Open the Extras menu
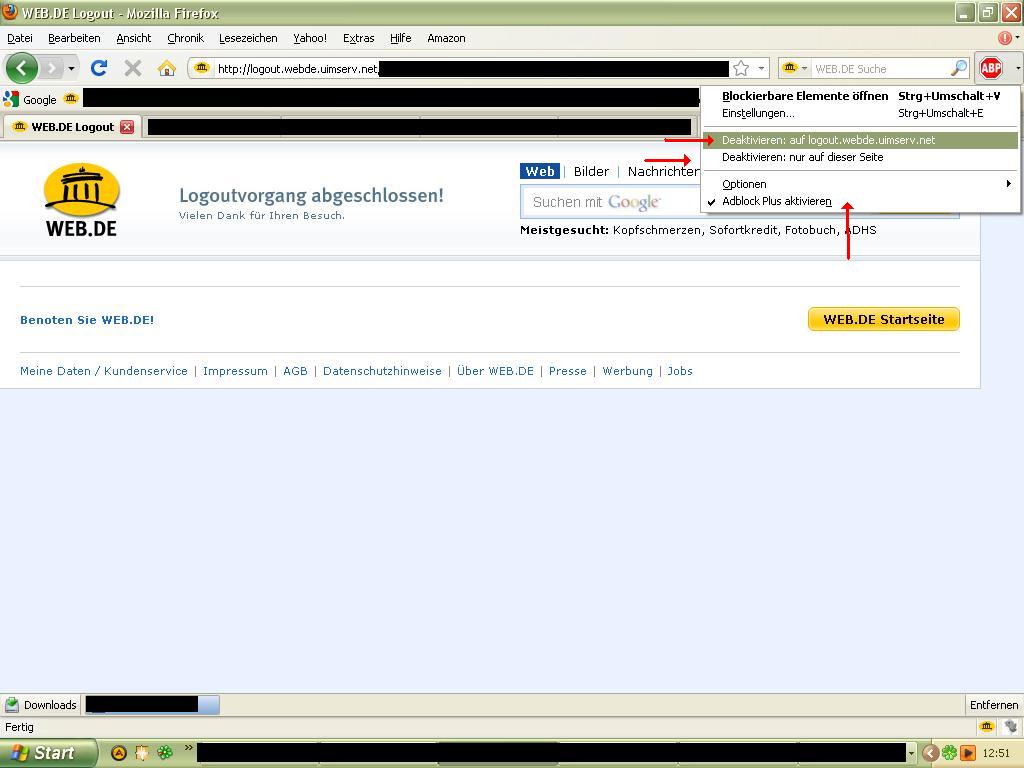Image resolution: width=1024 pixels, height=768 pixels. (359, 38)
